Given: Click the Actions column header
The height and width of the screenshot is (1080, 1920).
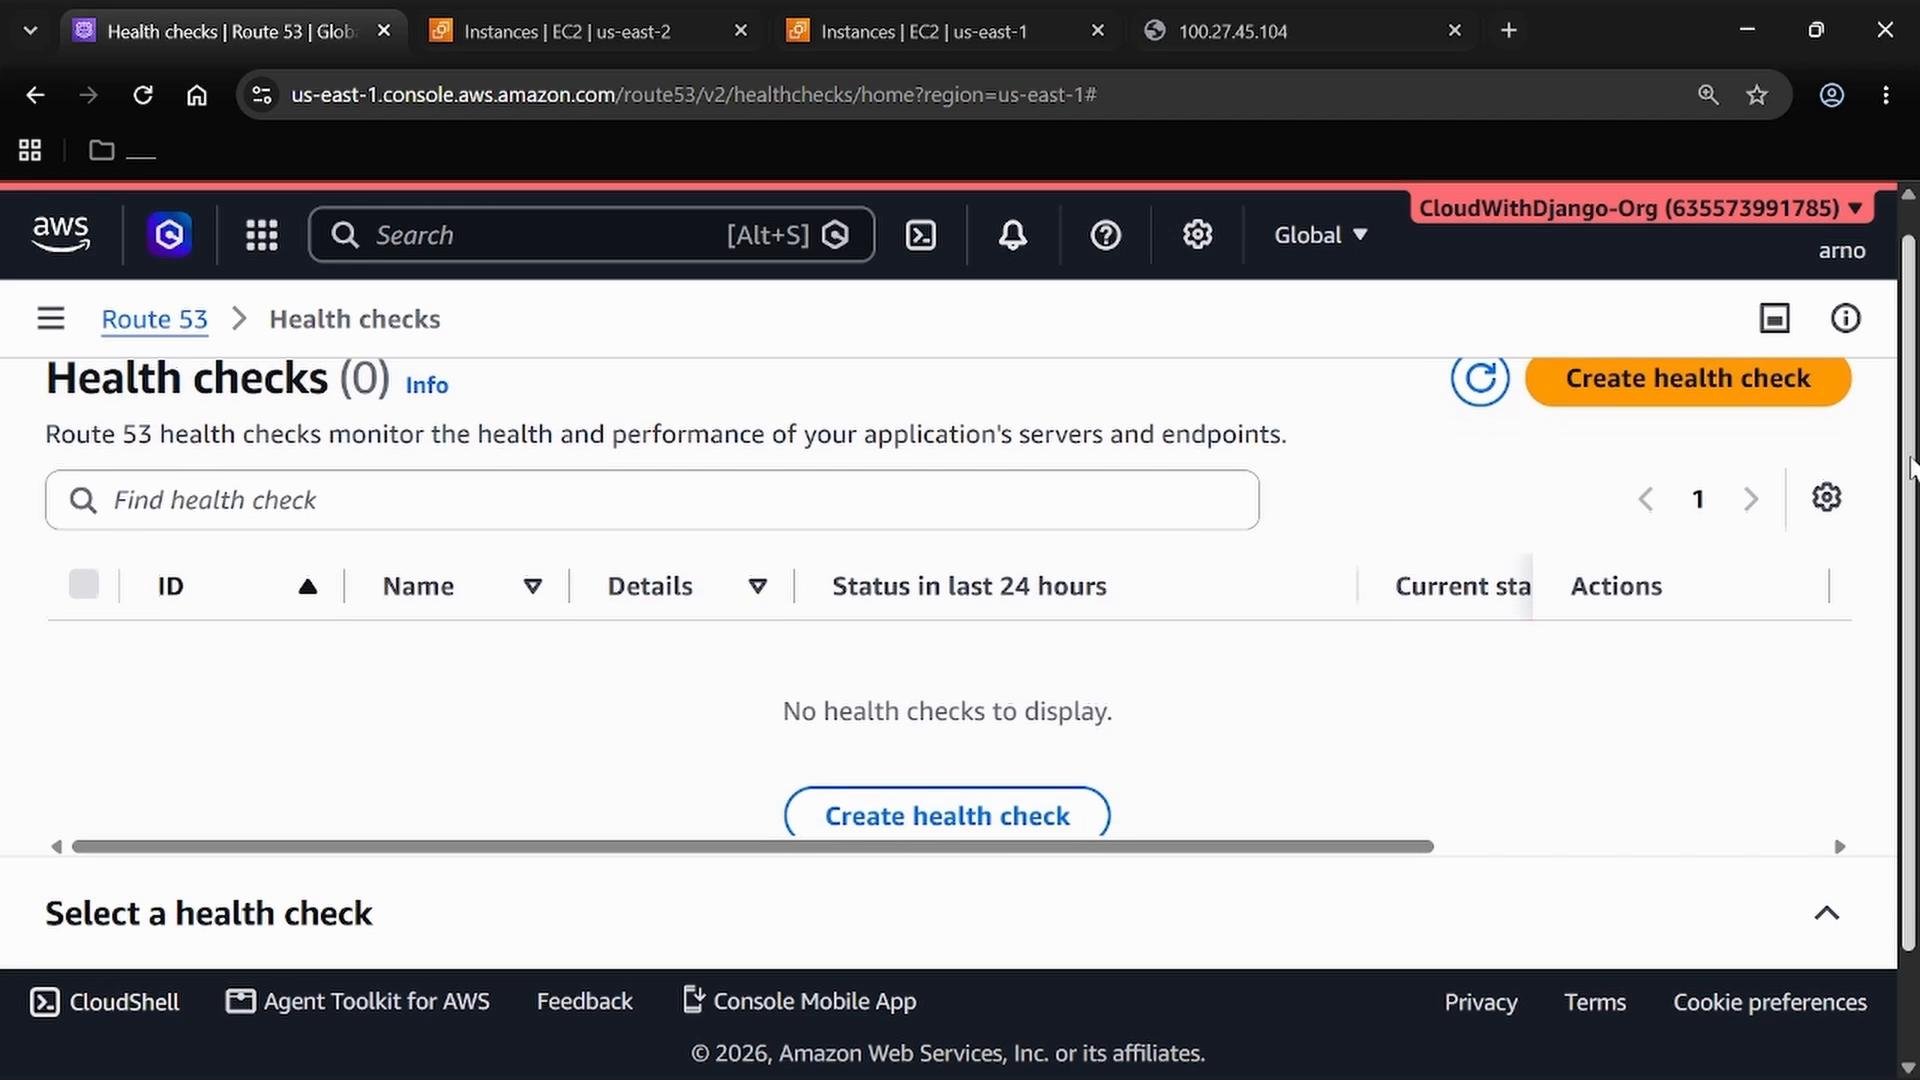Looking at the screenshot, I should pos(1616,586).
